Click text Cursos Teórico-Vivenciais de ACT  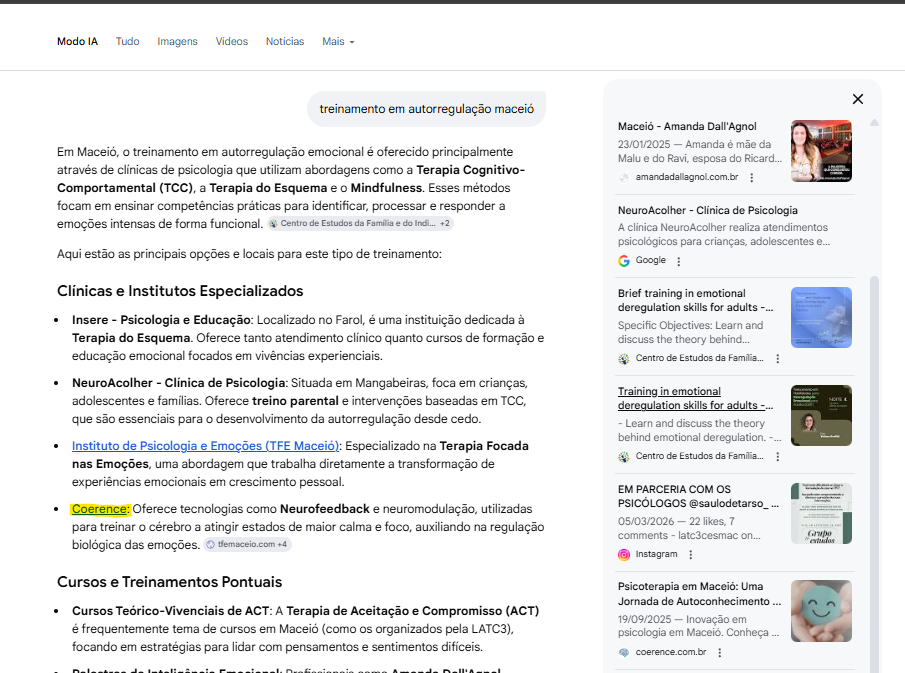(170, 611)
